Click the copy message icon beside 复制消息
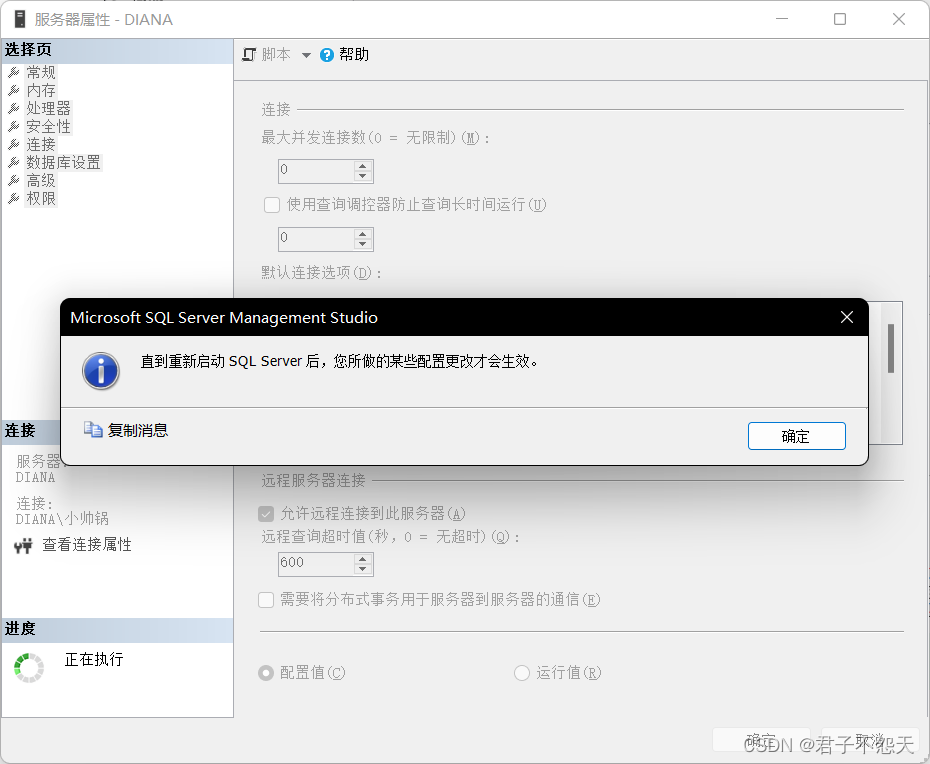 click(x=93, y=429)
